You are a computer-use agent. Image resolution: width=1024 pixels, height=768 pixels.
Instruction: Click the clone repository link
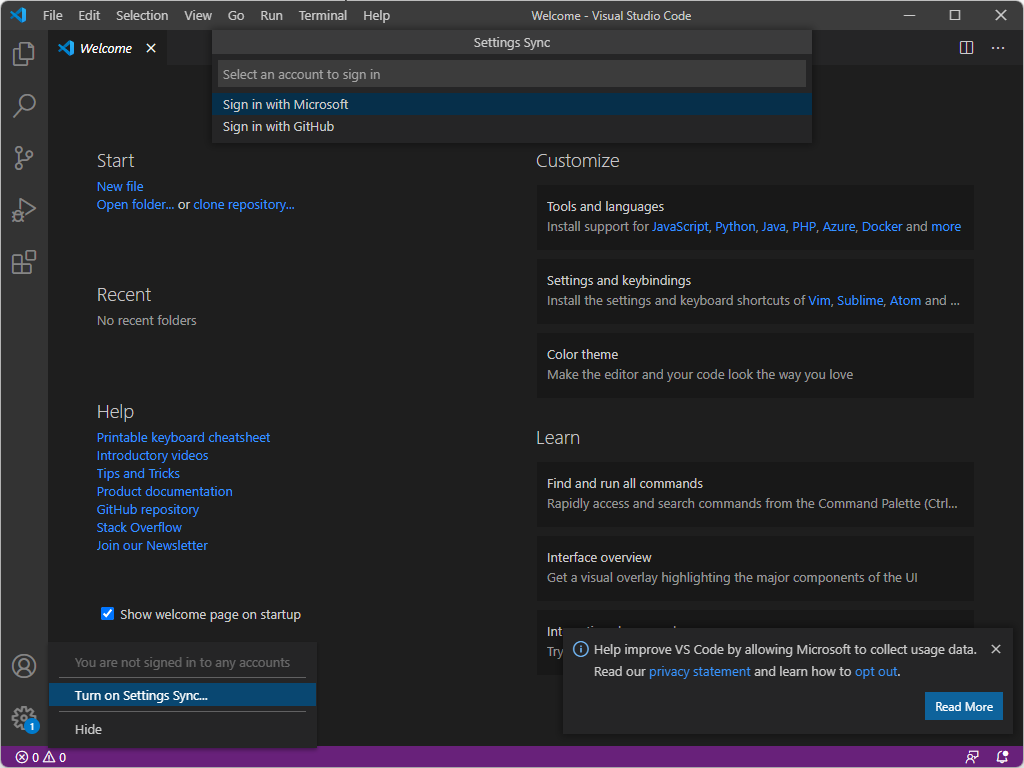[244, 204]
